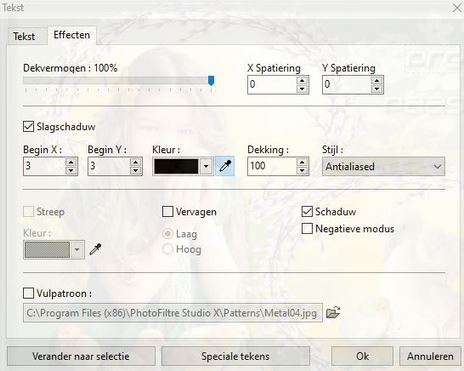Switch to the Tekst tab
This screenshot has width=464, height=371.
tap(24, 36)
